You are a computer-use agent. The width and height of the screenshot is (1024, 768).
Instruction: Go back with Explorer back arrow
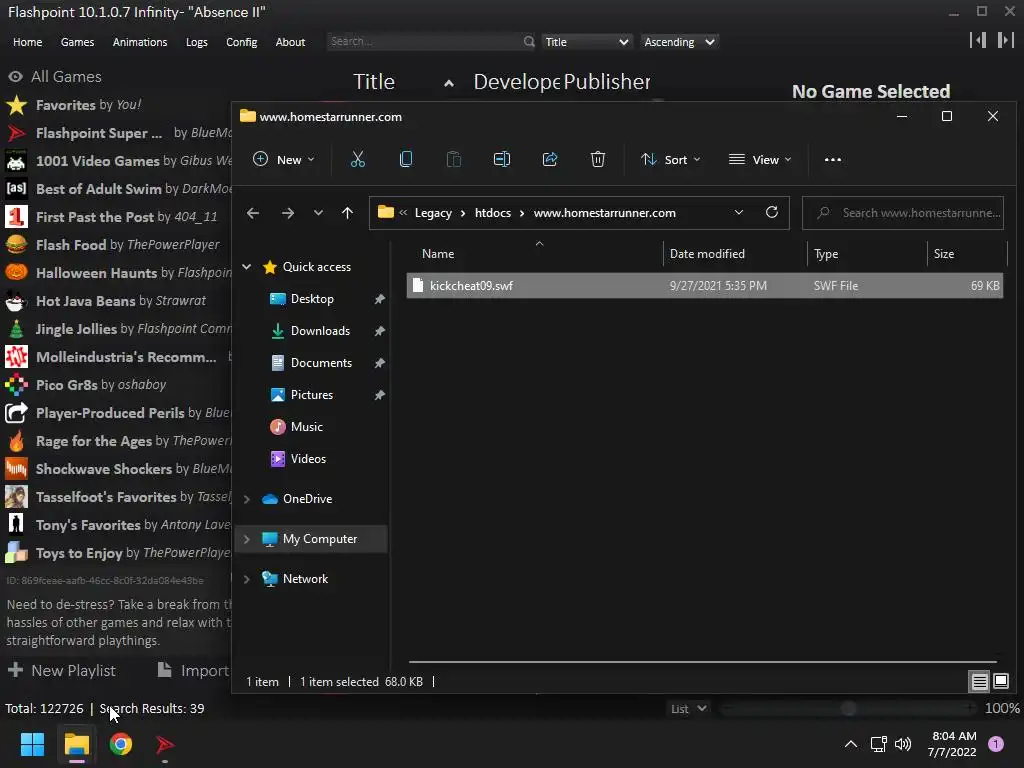[x=253, y=213]
